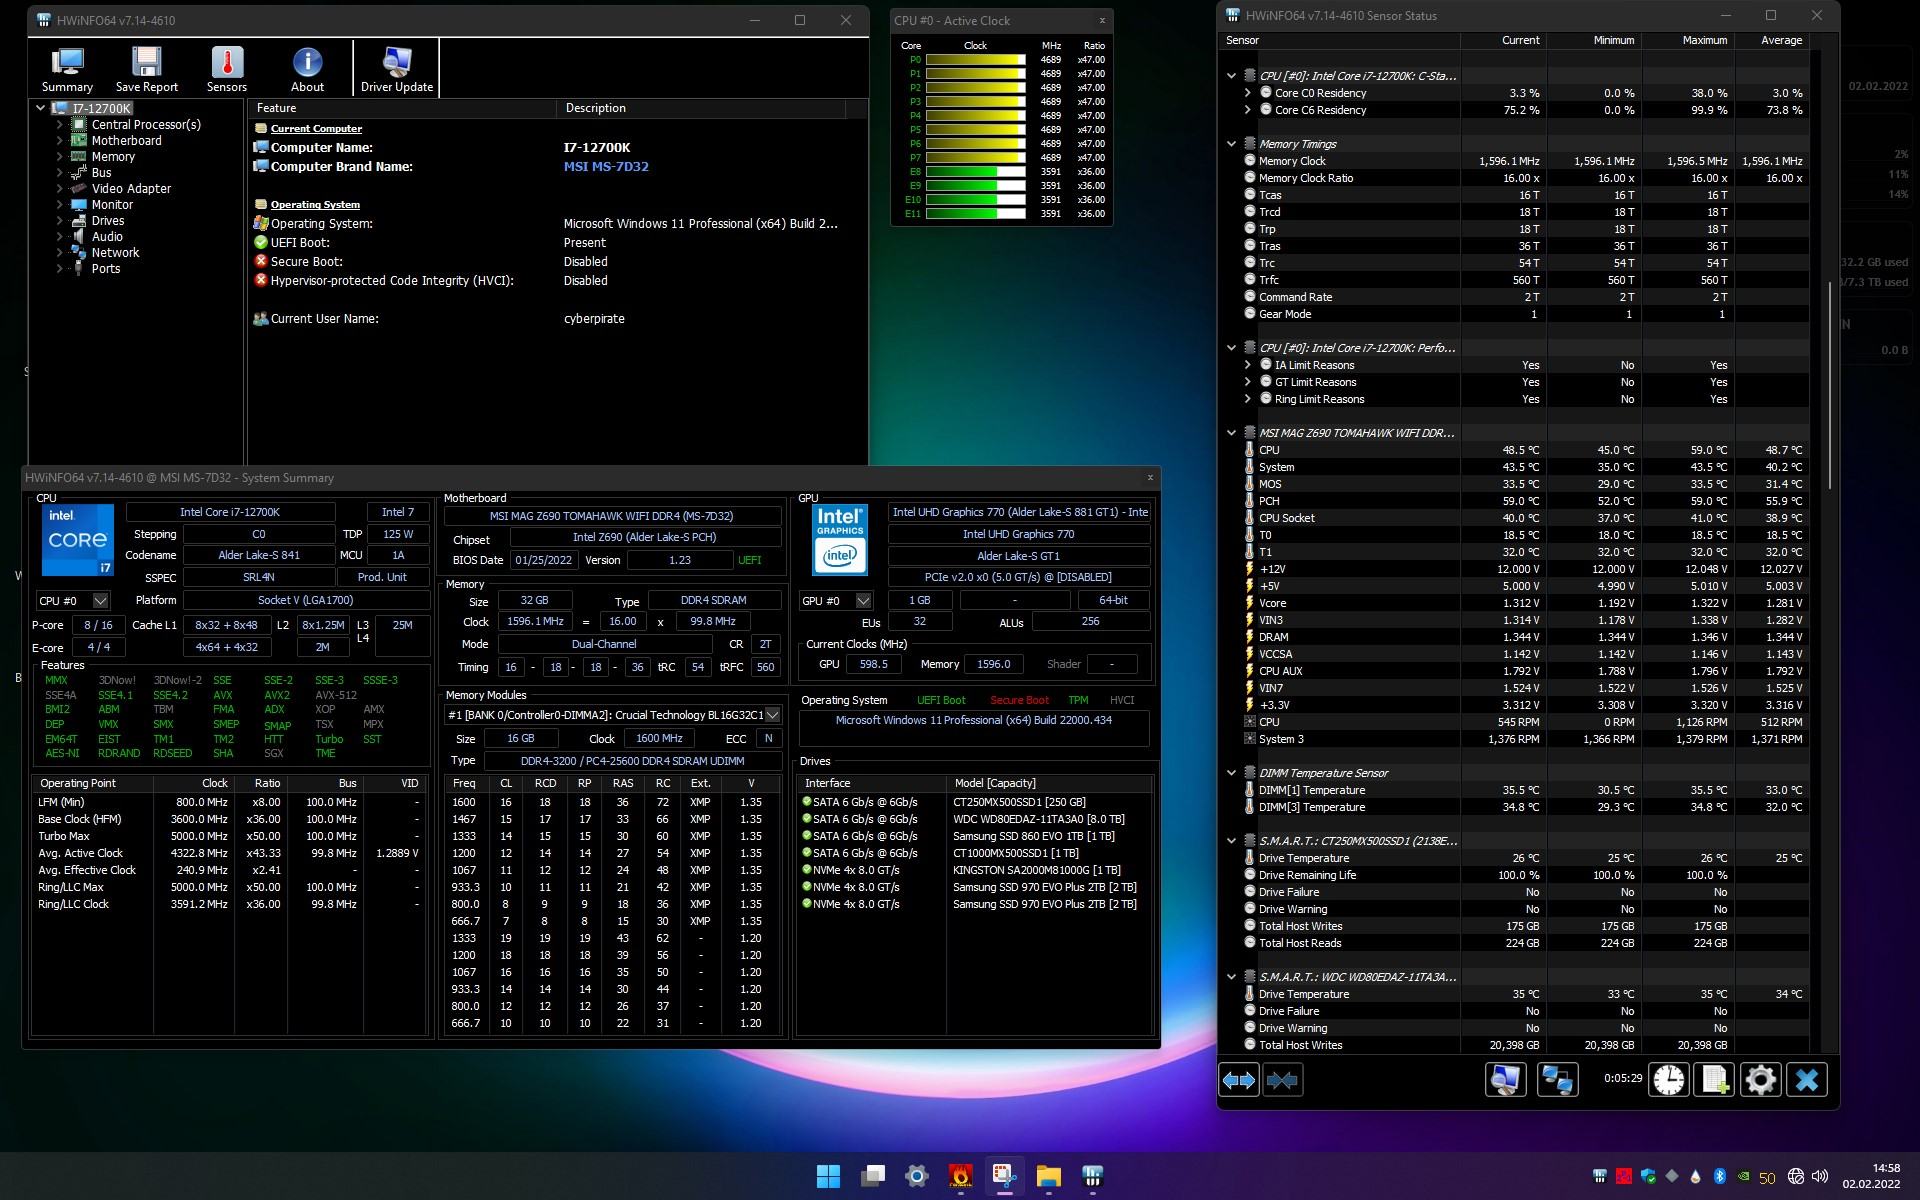Collapse the Memory Timings sensor group
The width and height of the screenshot is (1920, 1200).
pyautogui.click(x=1231, y=144)
